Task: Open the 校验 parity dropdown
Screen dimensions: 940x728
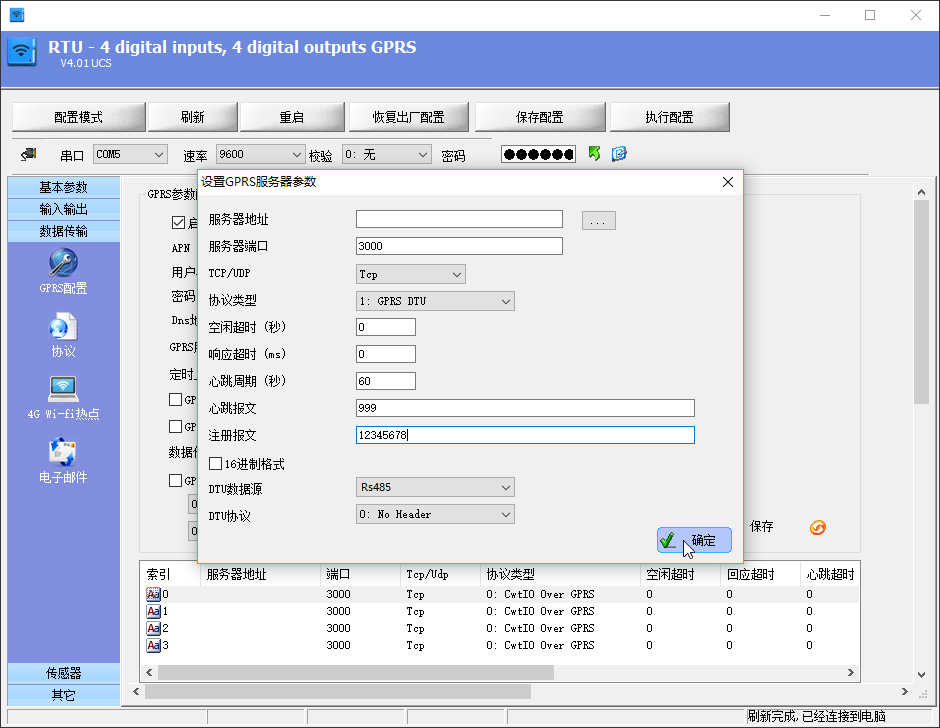Action: point(387,154)
